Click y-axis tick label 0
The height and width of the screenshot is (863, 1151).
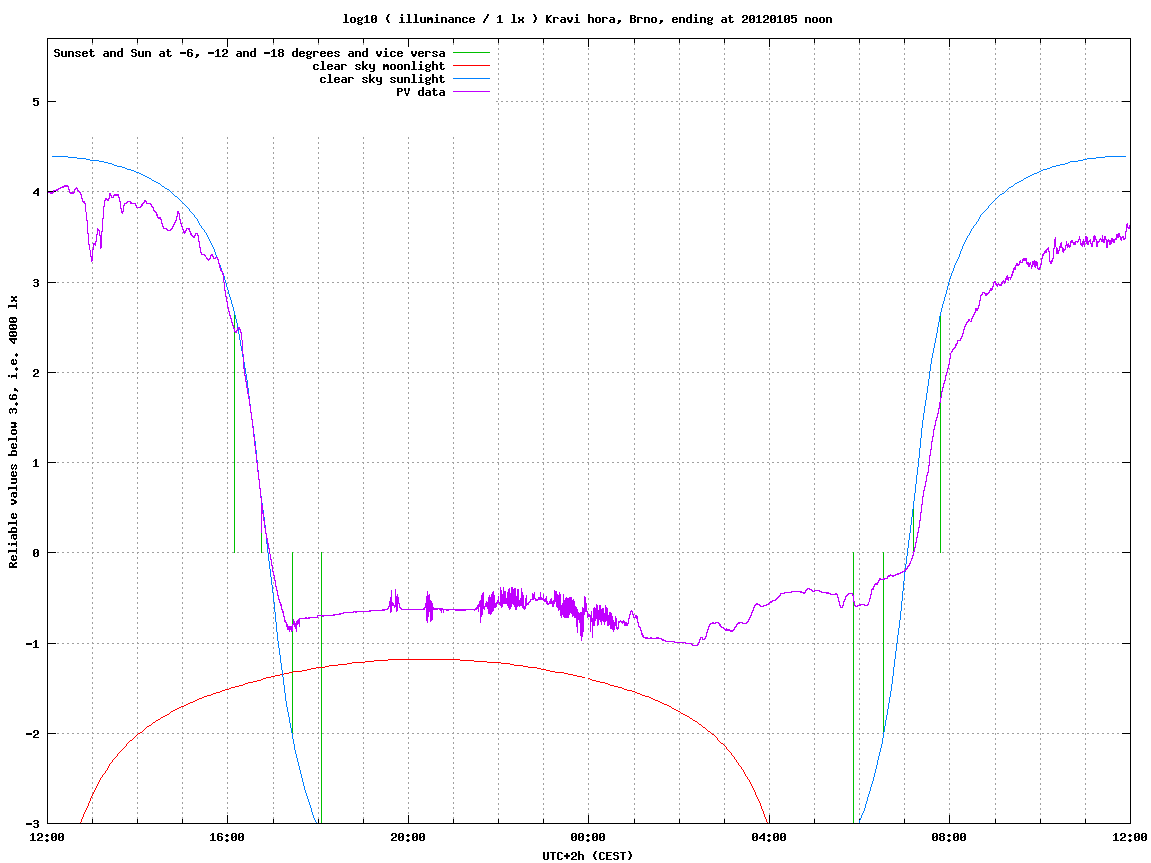35,553
